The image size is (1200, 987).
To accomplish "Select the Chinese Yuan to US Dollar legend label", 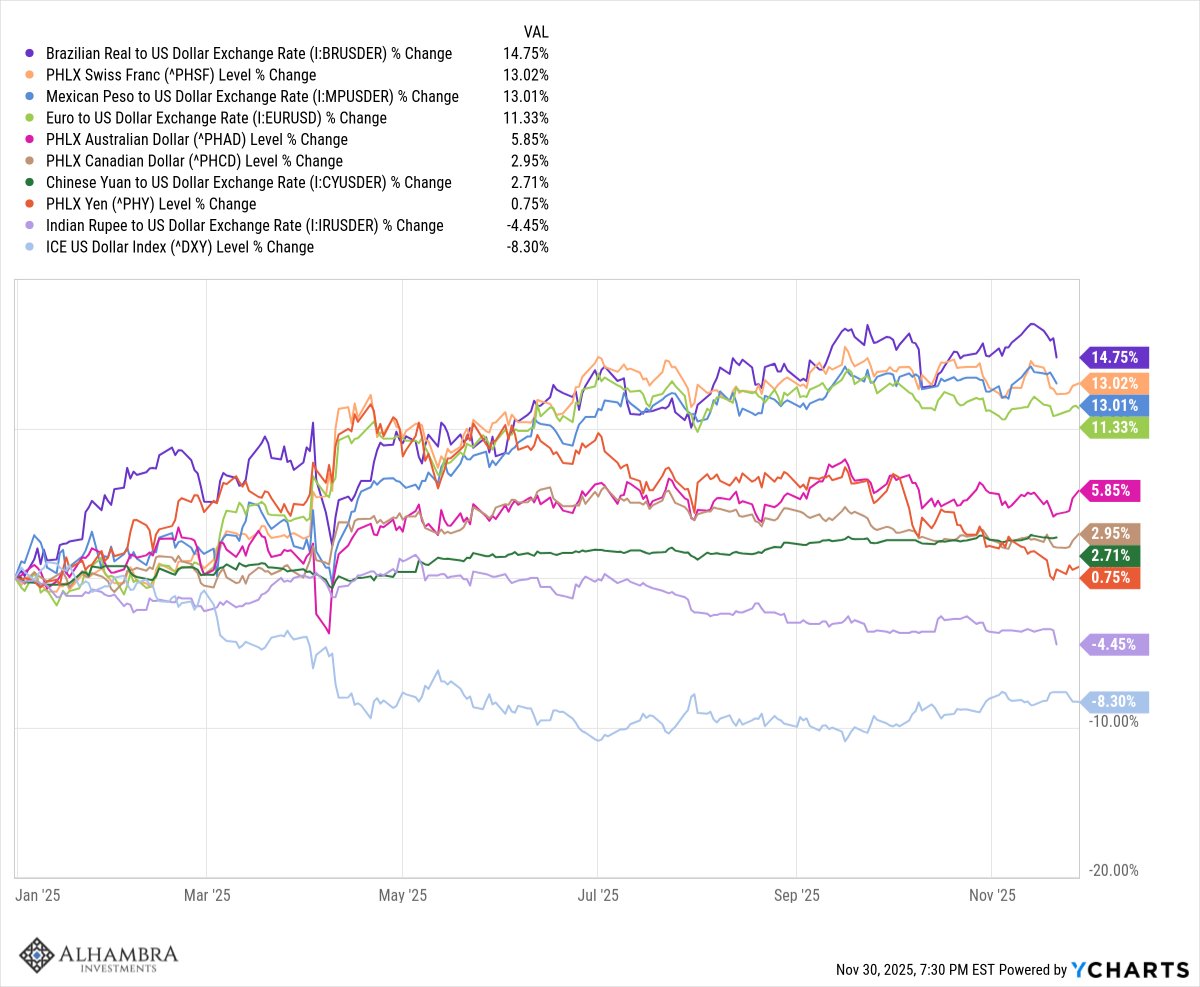I will [x=249, y=183].
